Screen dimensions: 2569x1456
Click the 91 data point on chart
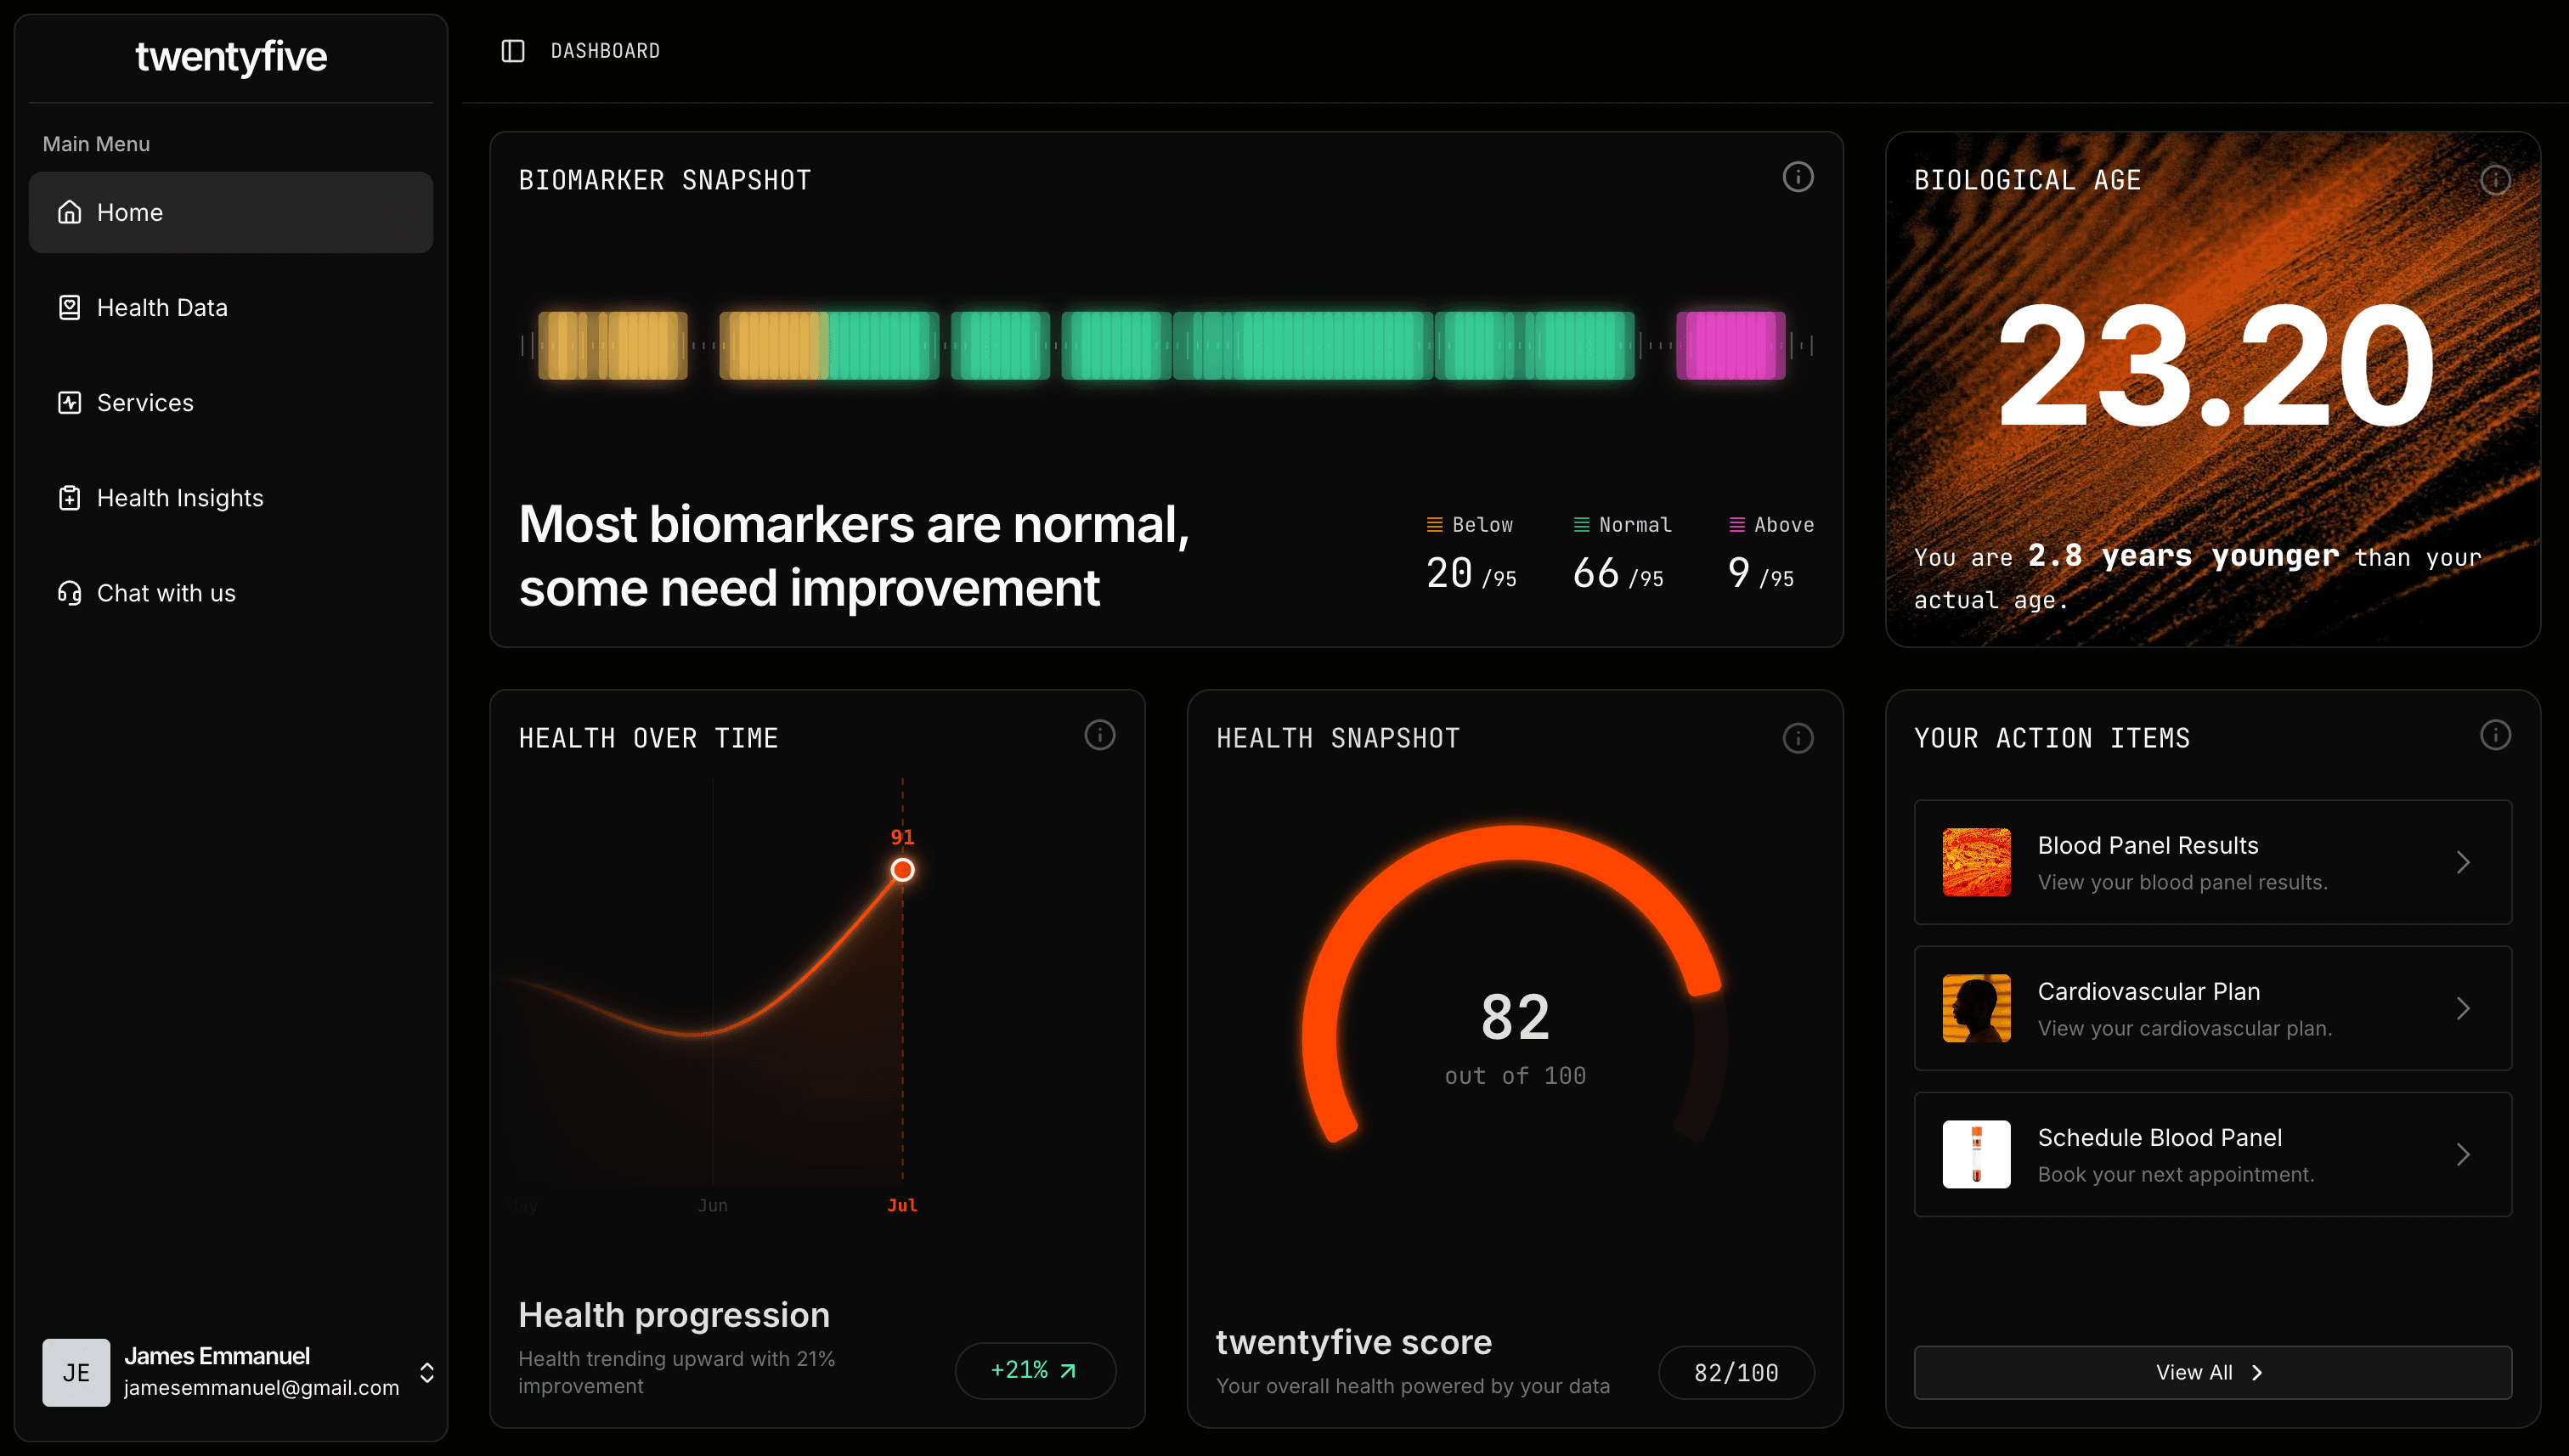(x=902, y=869)
